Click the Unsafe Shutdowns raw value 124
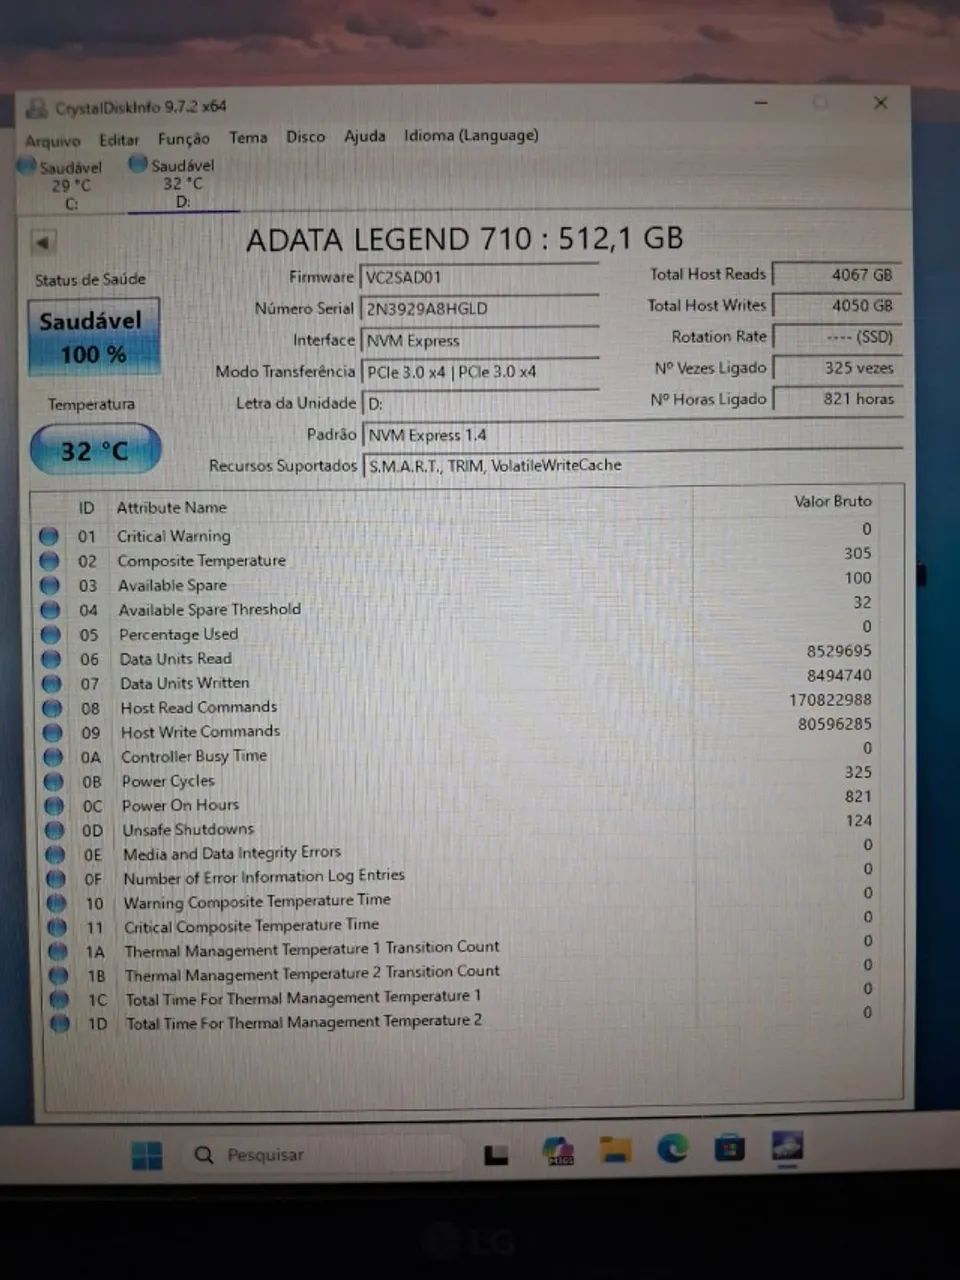Viewport: 960px width, 1280px height. coord(859,821)
